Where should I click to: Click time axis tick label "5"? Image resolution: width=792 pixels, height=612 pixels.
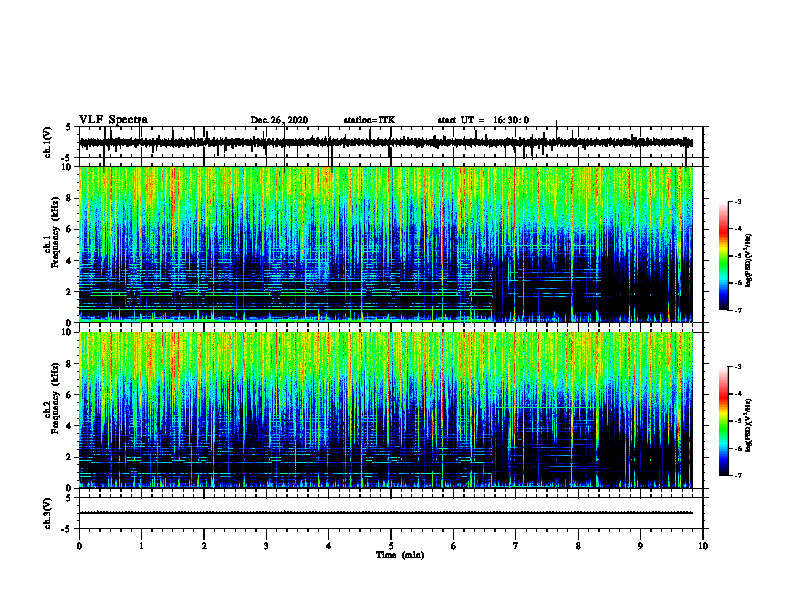pyautogui.click(x=391, y=546)
